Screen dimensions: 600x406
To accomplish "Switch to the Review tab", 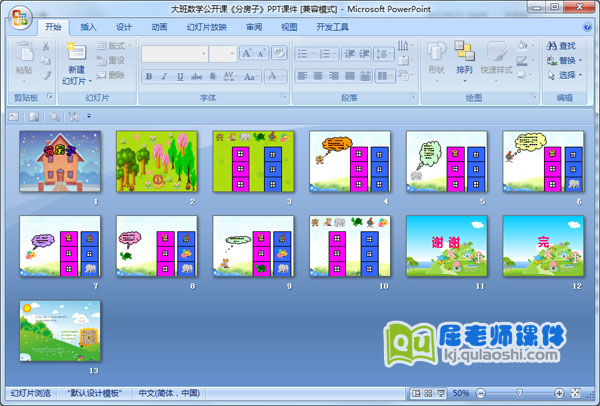I will tap(254, 27).
